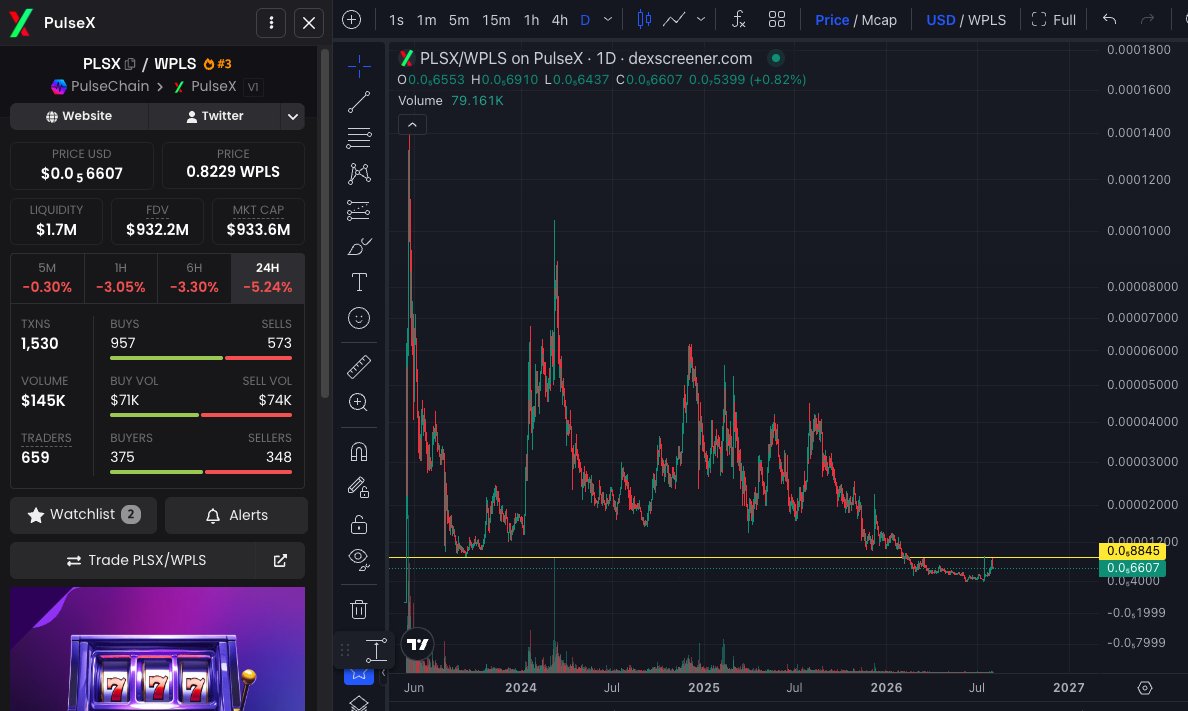
Task: Collapse the chart legend chevron
Action: coord(412,124)
